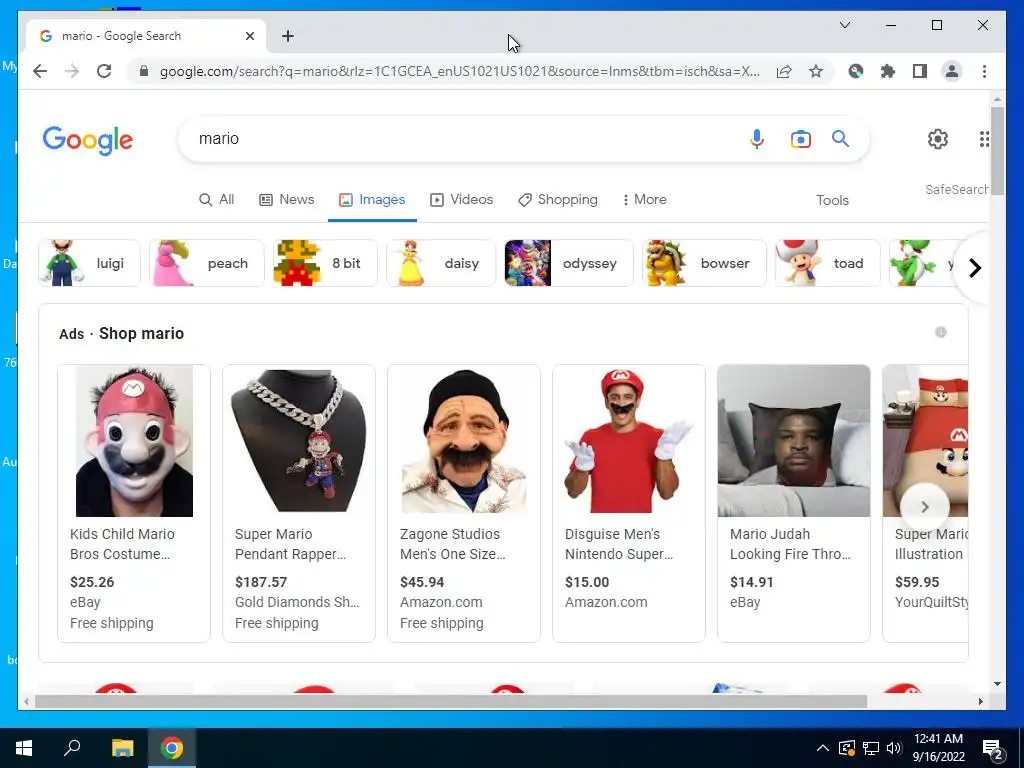Open the globe extension icon in toolbar
Image resolution: width=1024 pixels, height=768 pixels.
pyautogui.click(x=856, y=71)
